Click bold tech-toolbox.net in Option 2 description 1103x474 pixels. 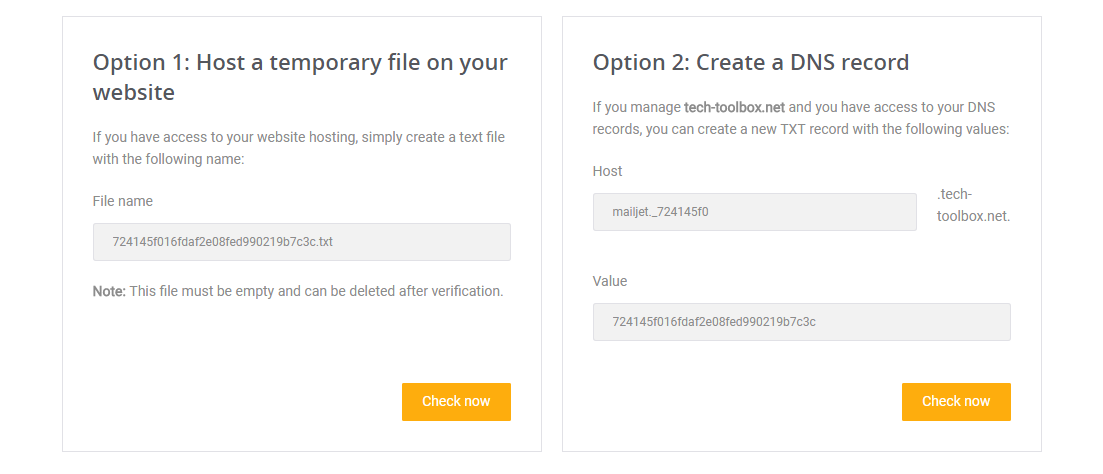734,107
